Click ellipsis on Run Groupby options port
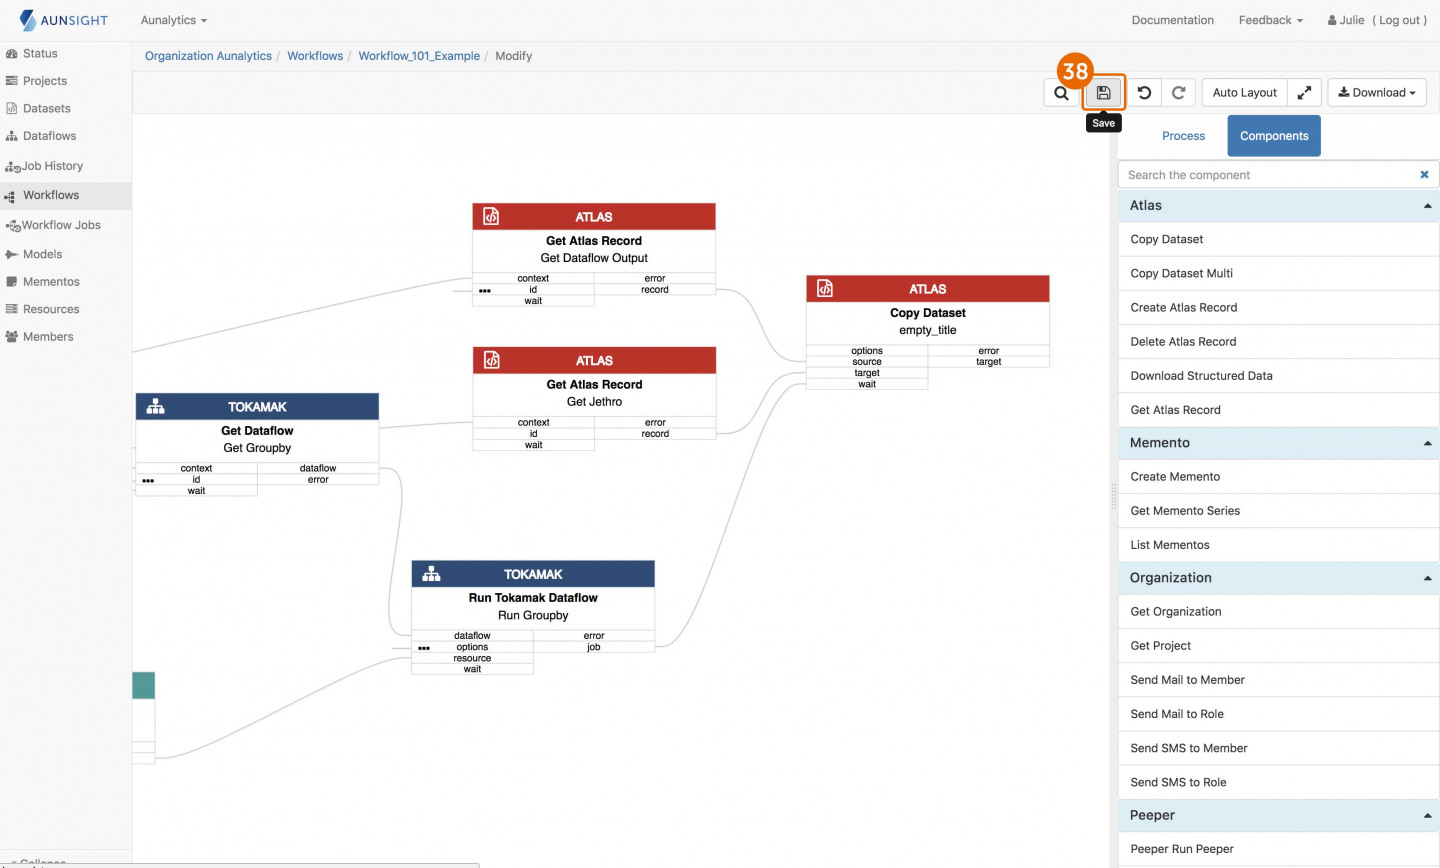1440x868 pixels. (x=424, y=648)
